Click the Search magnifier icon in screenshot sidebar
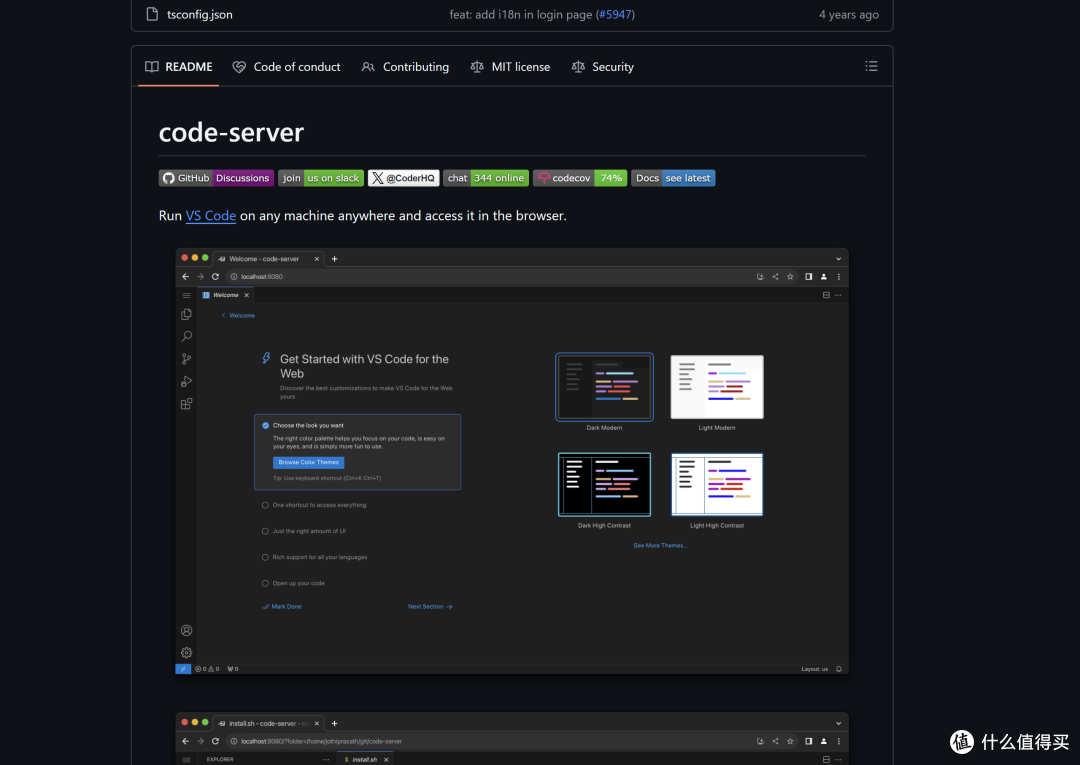The image size is (1080, 765). coord(187,337)
